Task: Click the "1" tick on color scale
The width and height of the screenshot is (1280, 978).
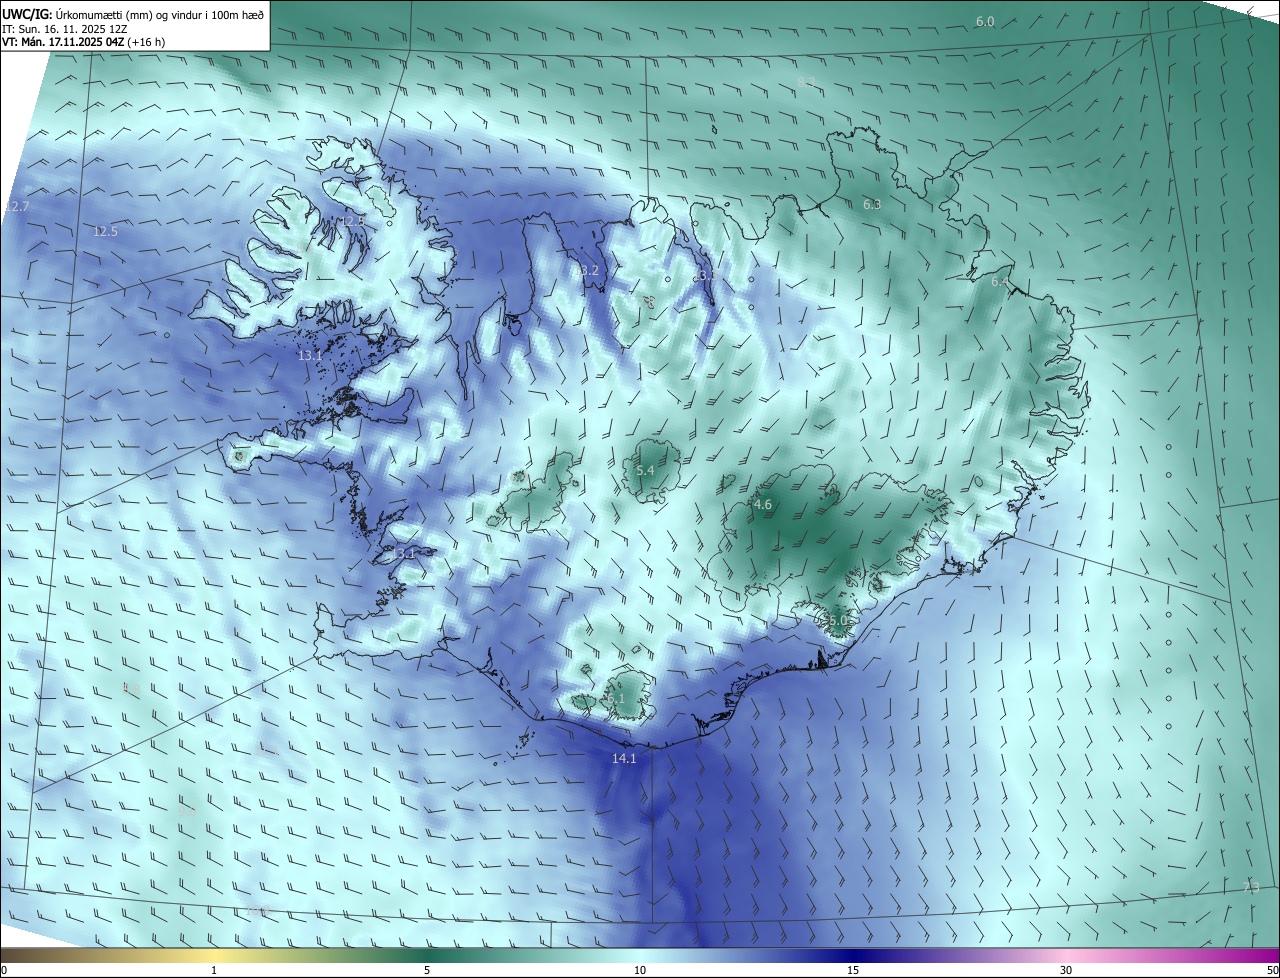Action: click(x=214, y=970)
